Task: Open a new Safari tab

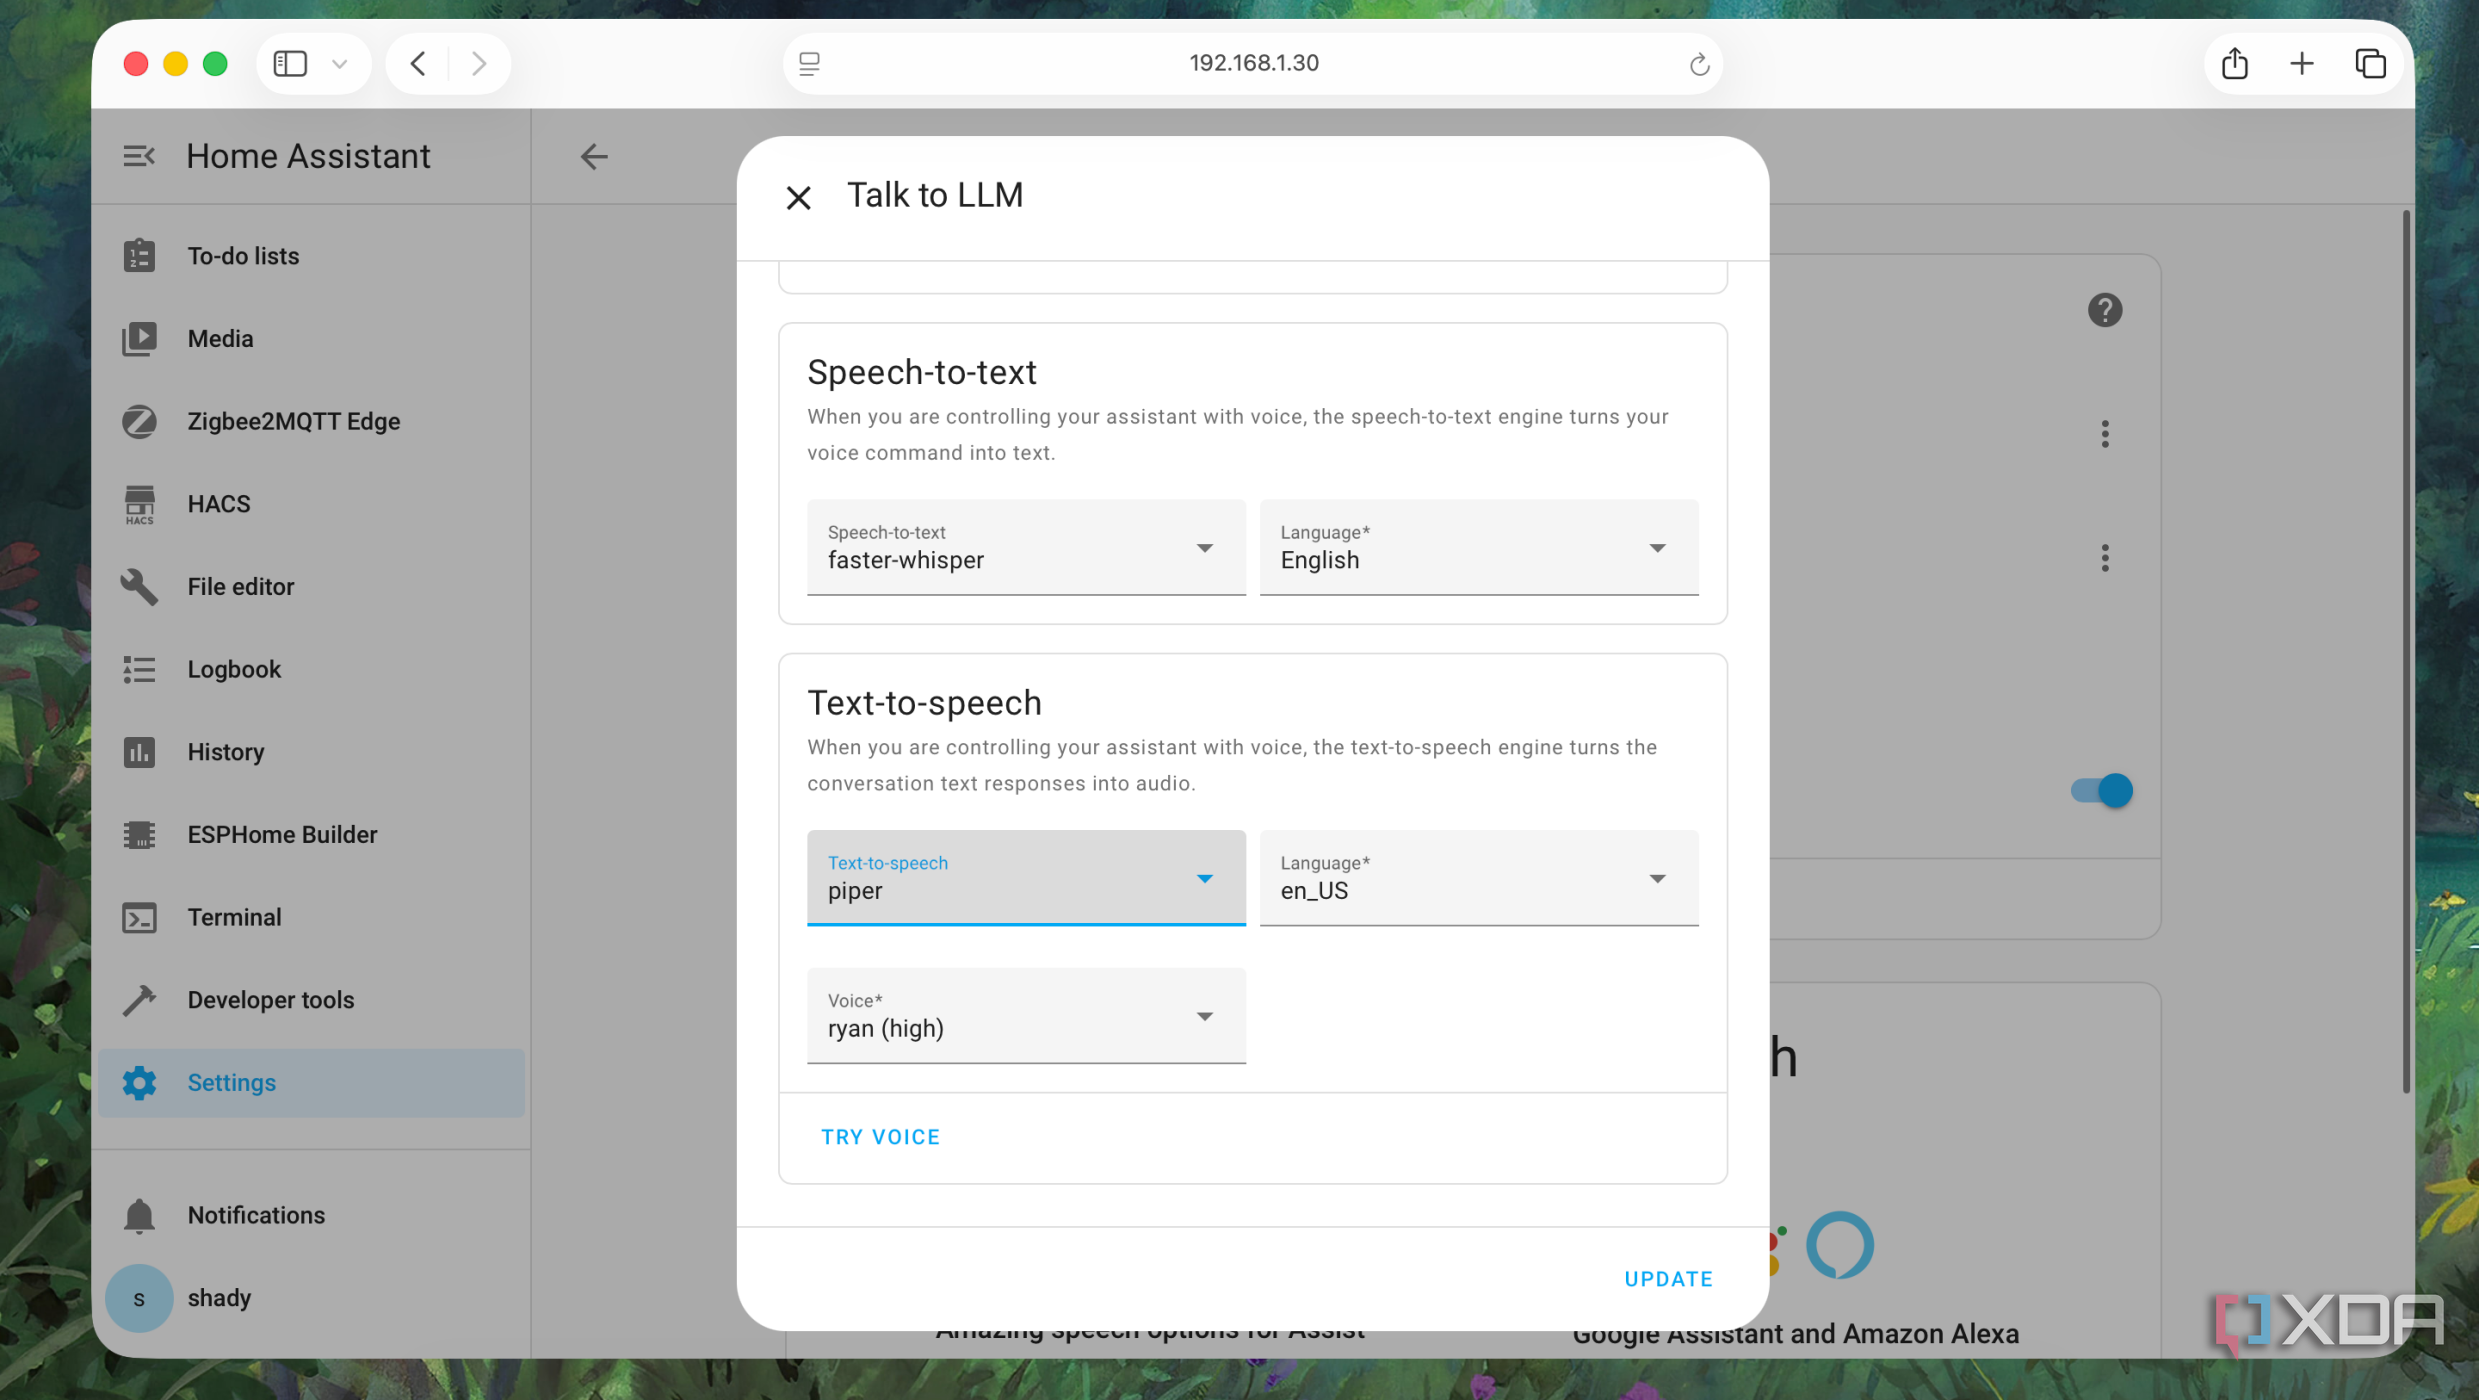Action: point(2302,64)
